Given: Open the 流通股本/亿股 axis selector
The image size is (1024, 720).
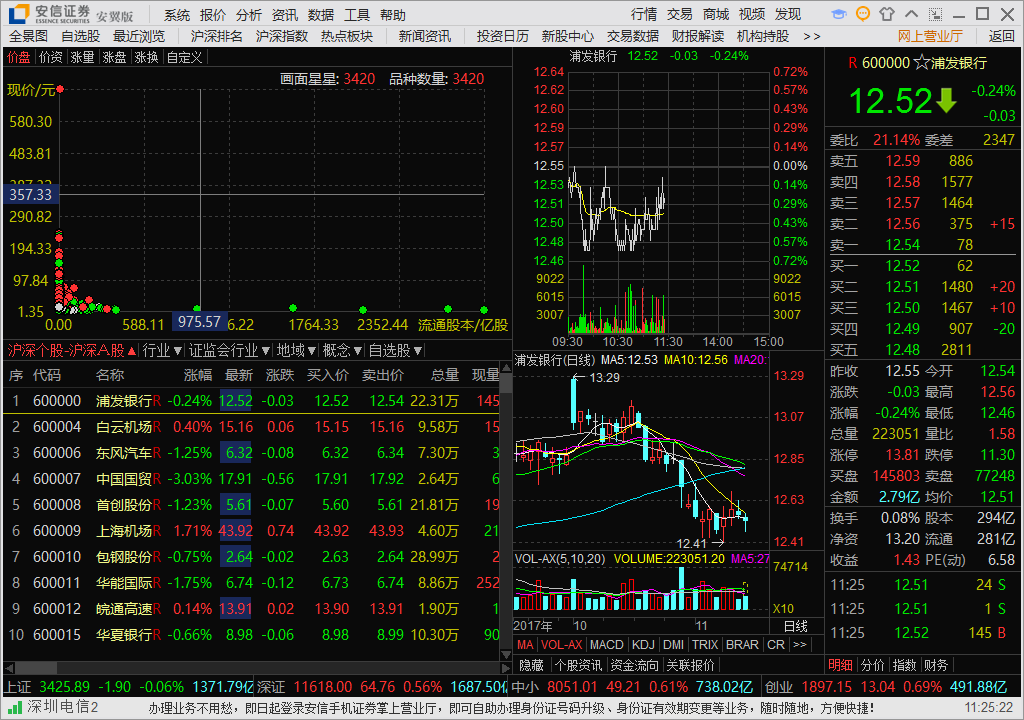Looking at the screenshot, I should (x=463, y=325).
